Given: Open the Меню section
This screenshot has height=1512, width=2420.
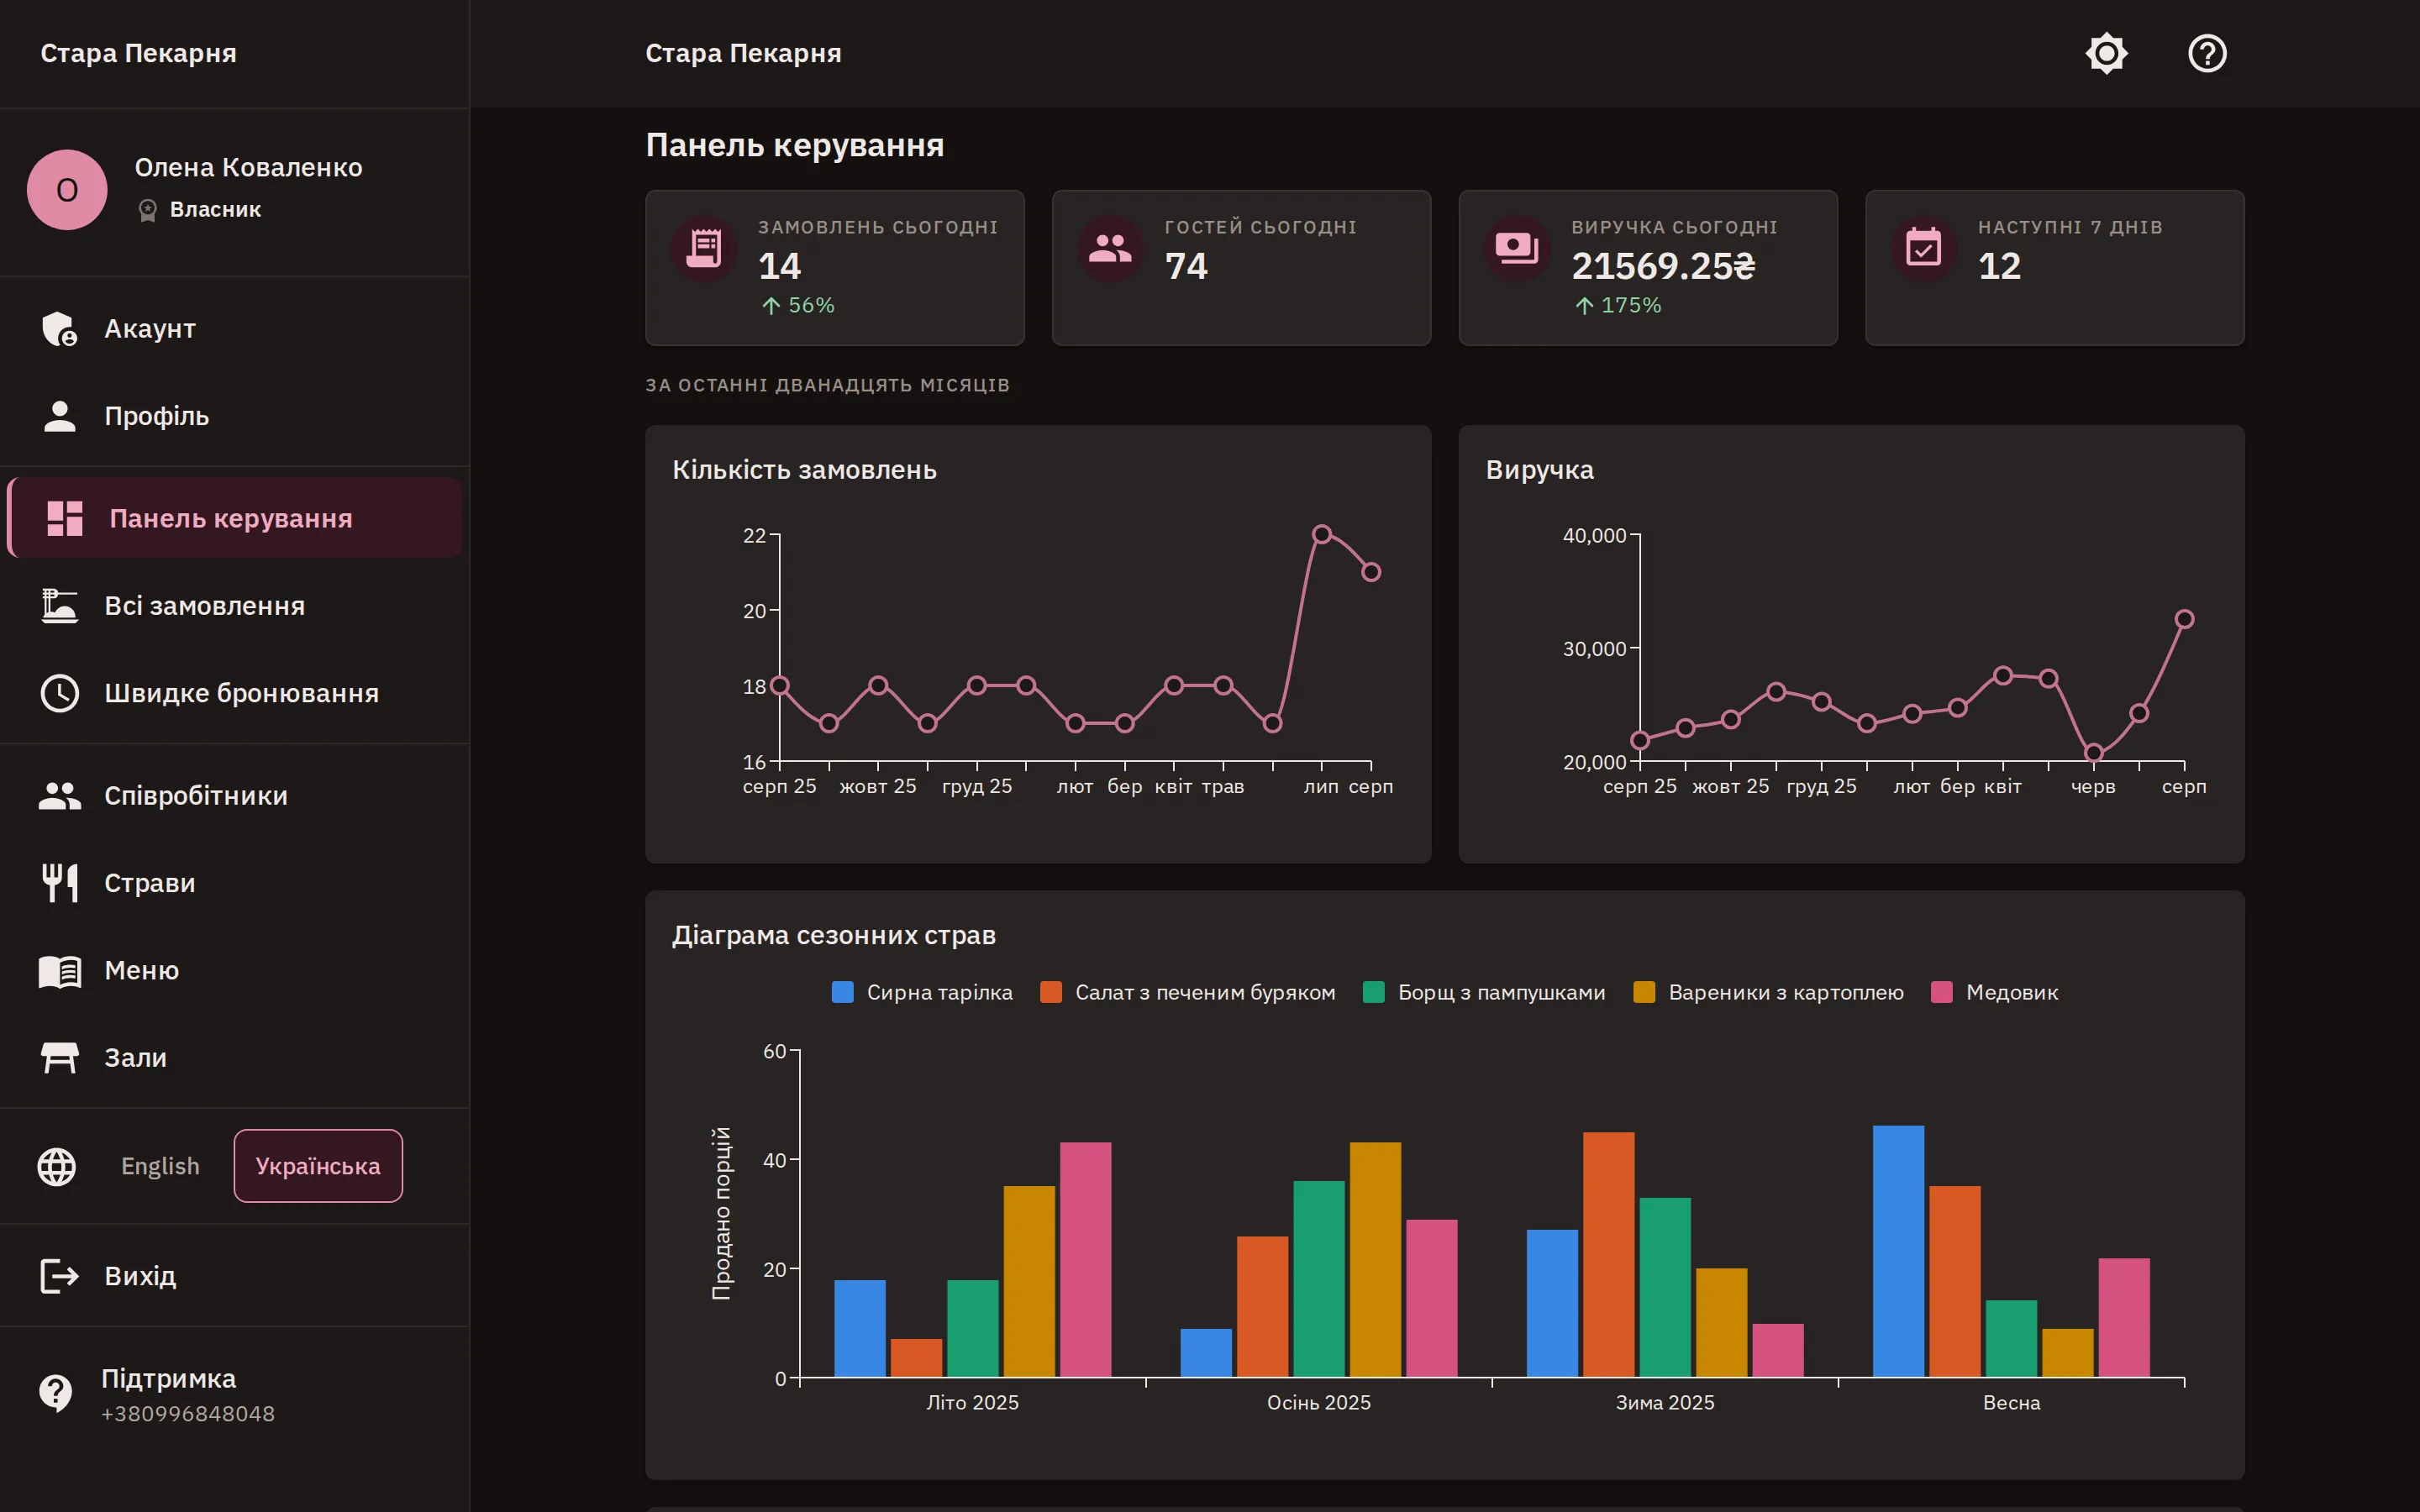Looking at the screenshot, I should [x=235, y=971].
